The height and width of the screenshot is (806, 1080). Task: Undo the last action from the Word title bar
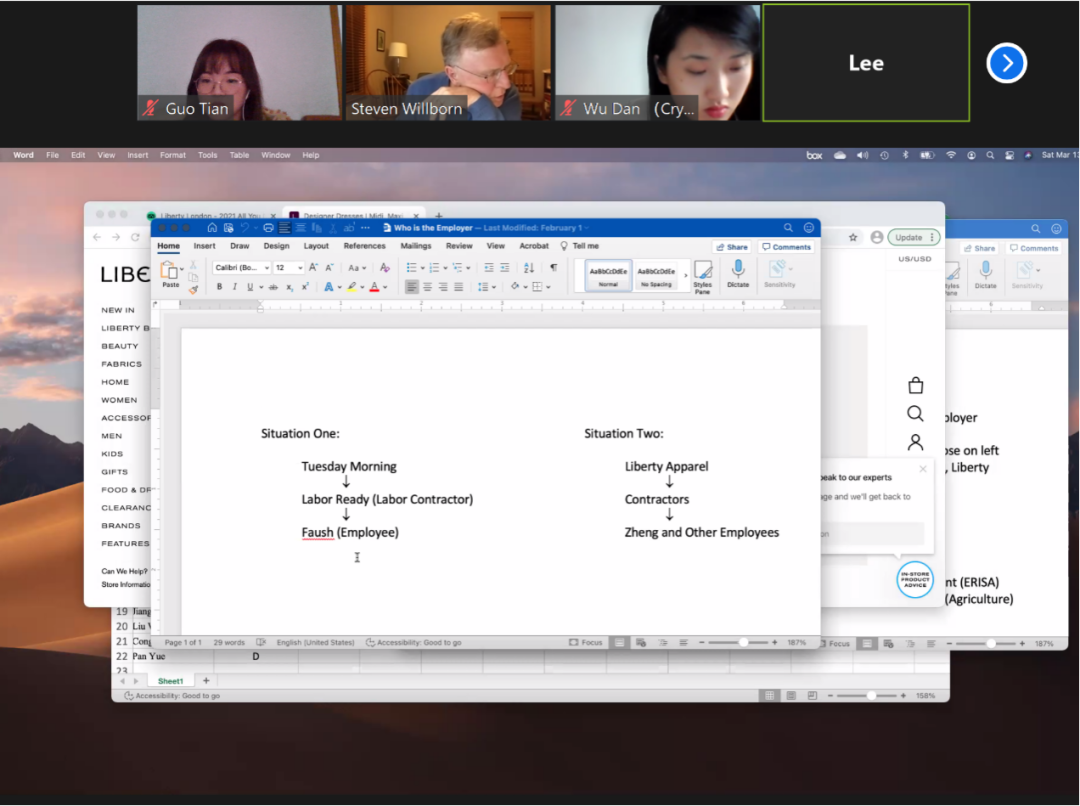(x=245, y=228)
